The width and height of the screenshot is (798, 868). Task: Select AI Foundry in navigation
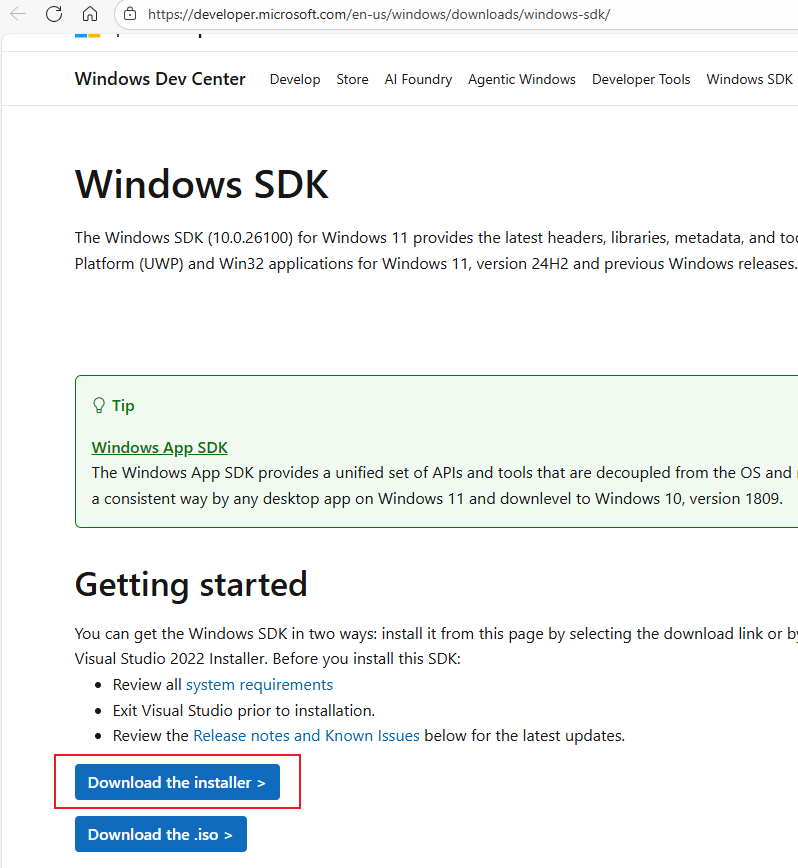pos(418,80)
